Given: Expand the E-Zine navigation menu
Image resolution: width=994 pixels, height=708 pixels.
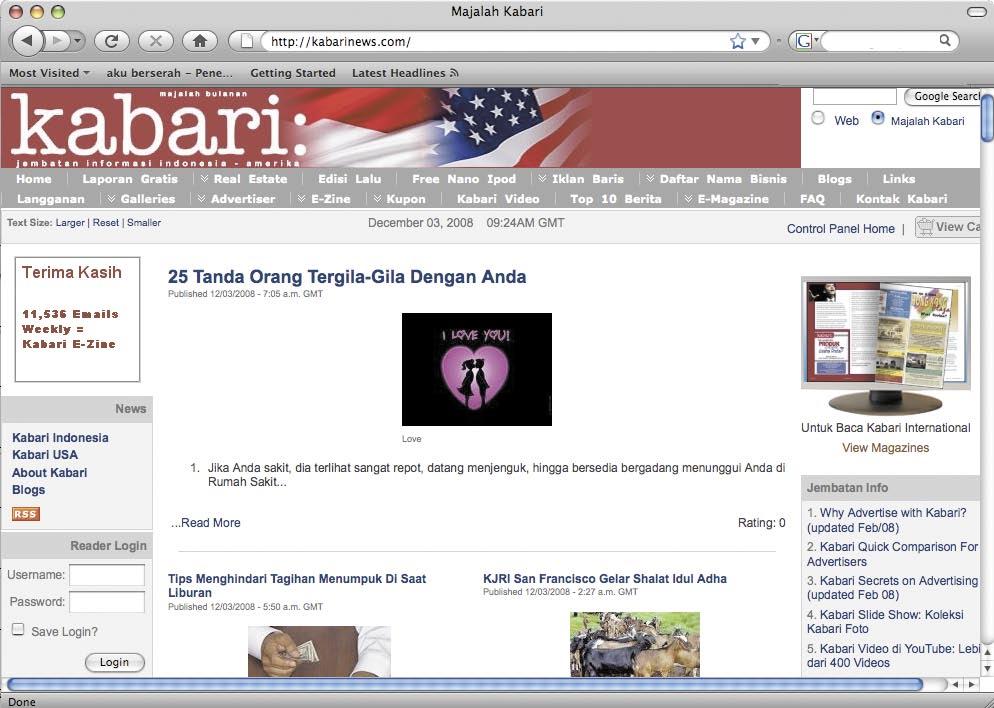Looking at the screenshot, I should pos(324,199).
